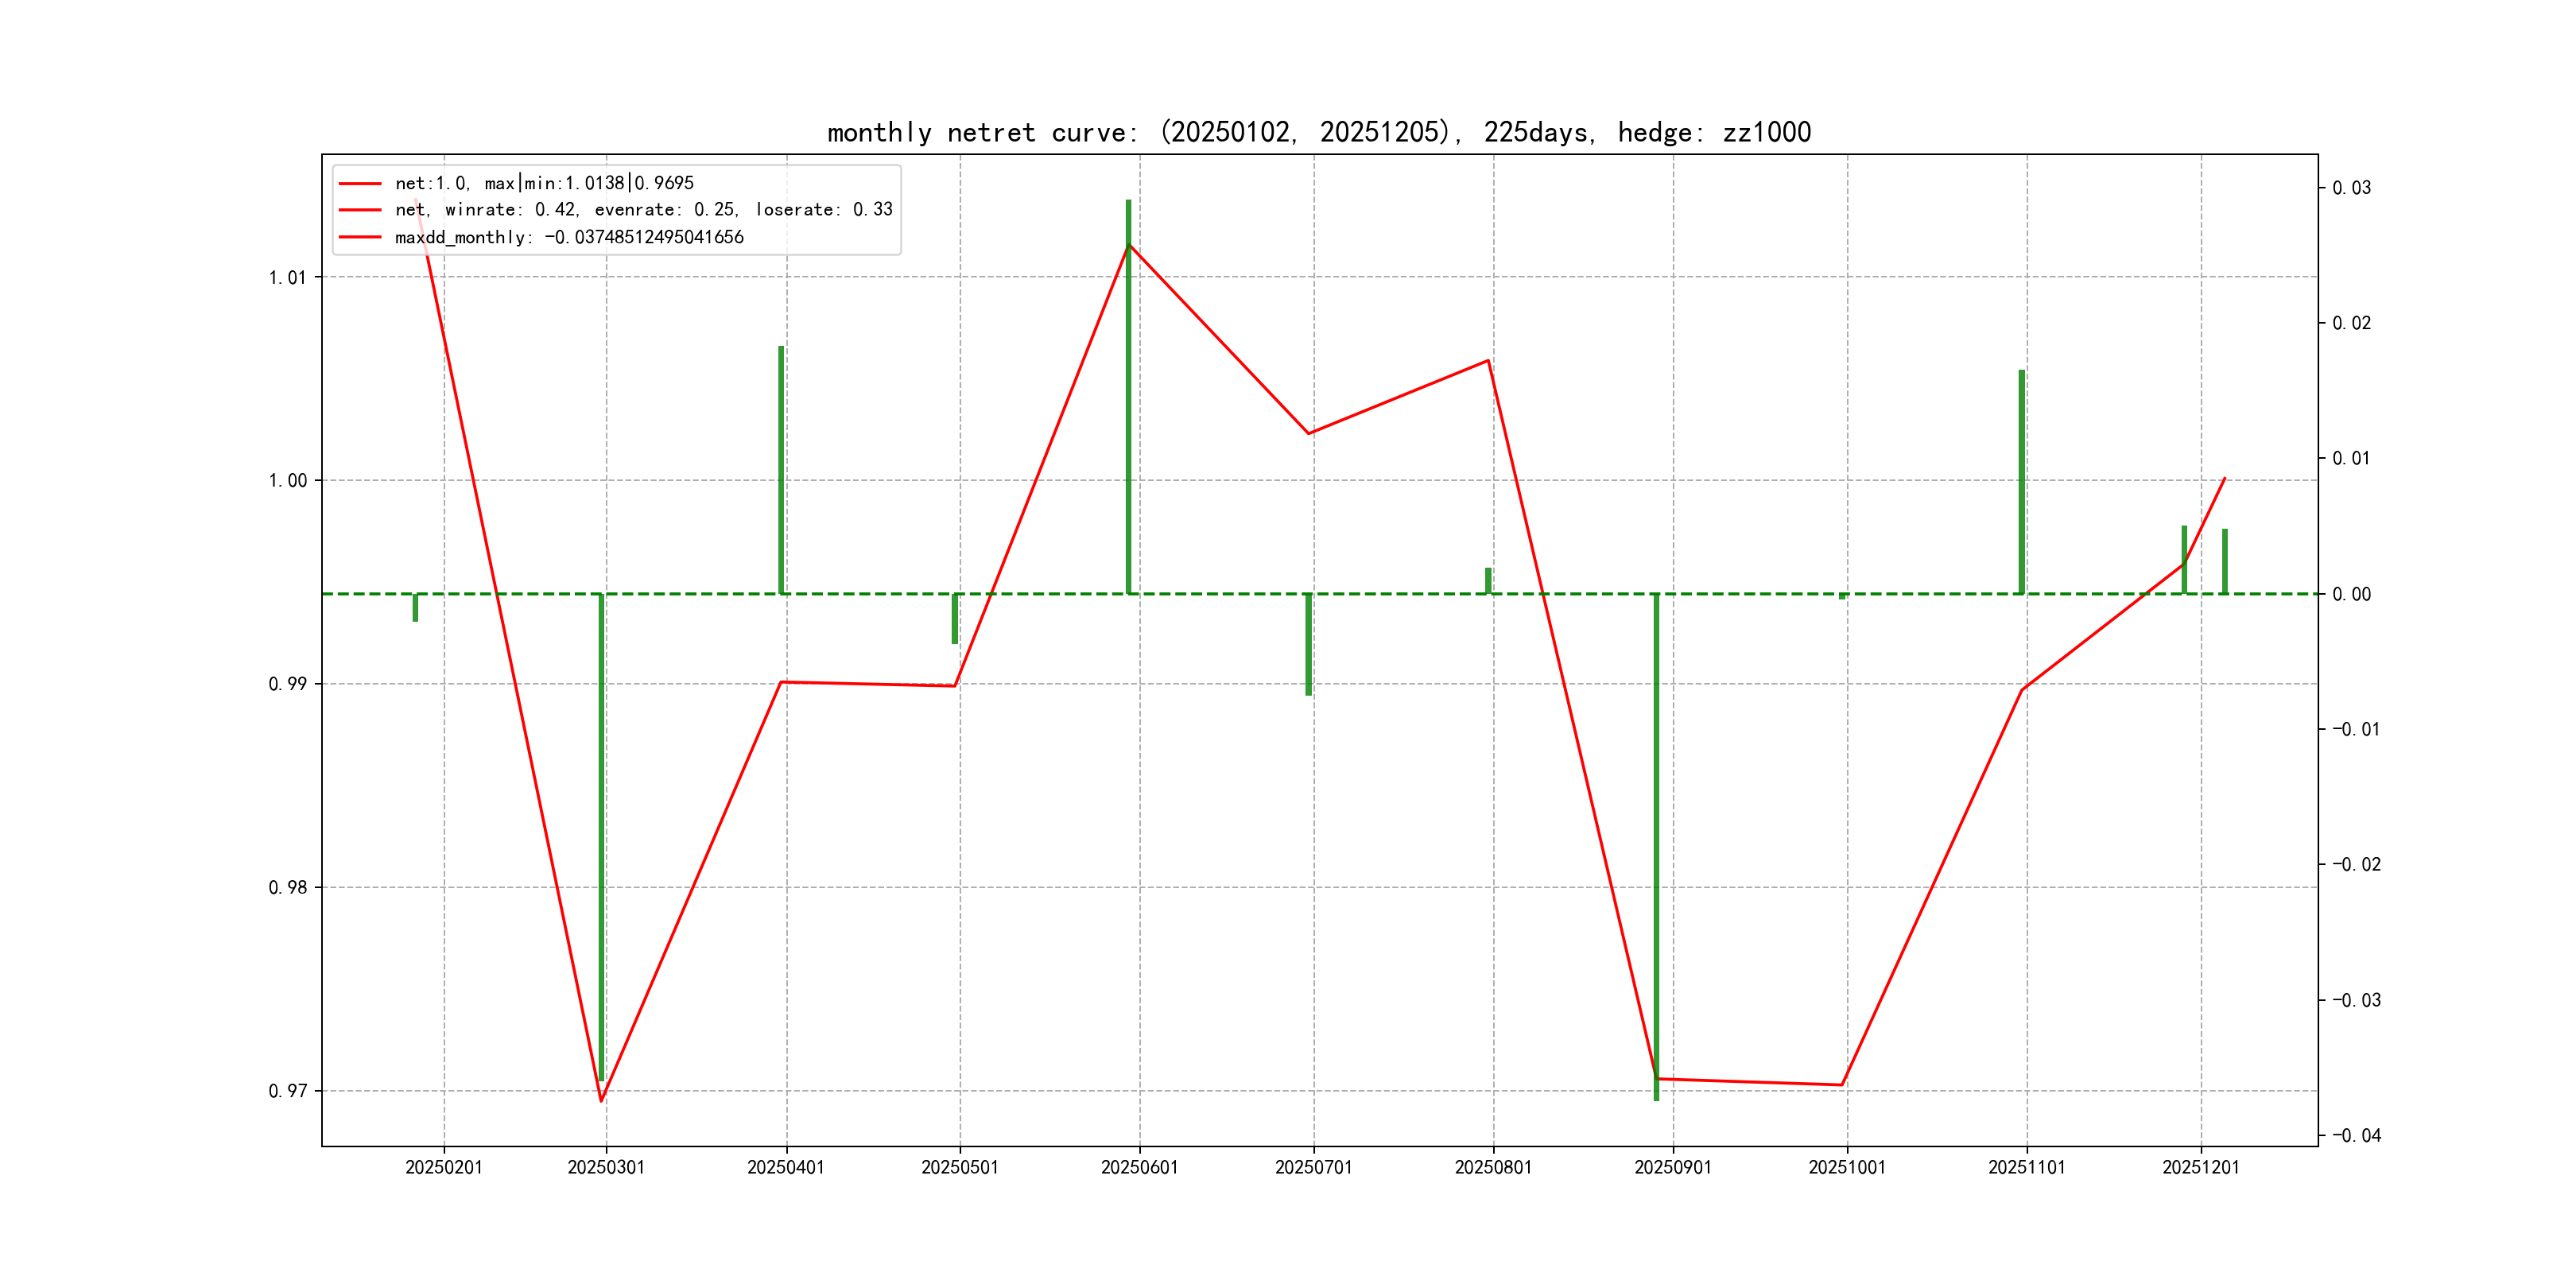Click the green bar near 20251101

coord(2021,480)
